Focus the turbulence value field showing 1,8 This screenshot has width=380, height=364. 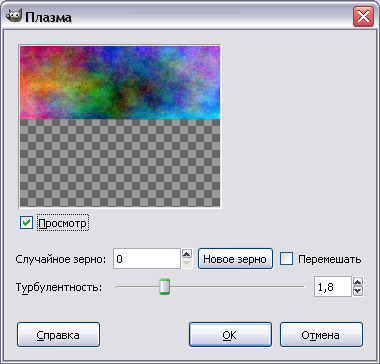click(333, 287)
